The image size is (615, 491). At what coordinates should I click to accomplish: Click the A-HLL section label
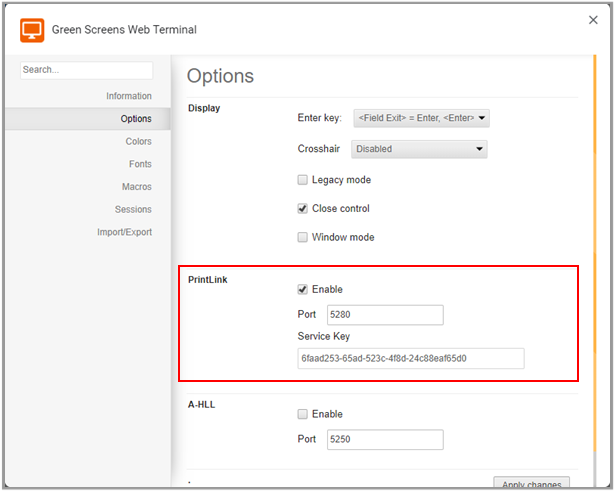pyautogui.click(x=201, y=404)
